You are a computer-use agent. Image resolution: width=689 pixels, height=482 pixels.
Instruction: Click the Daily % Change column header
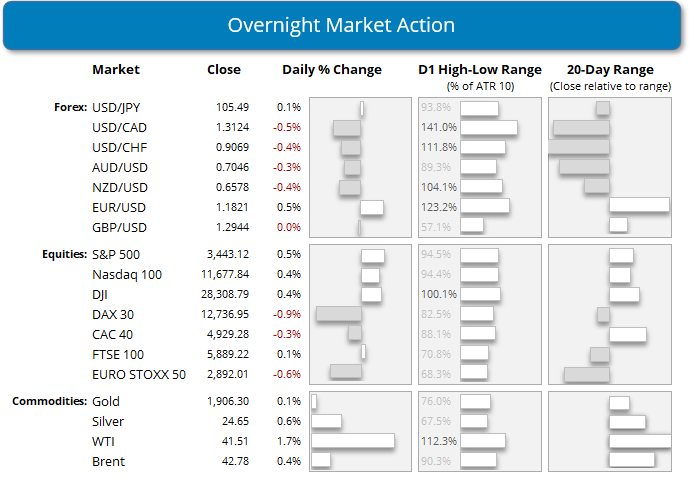(x=332, y=70)
